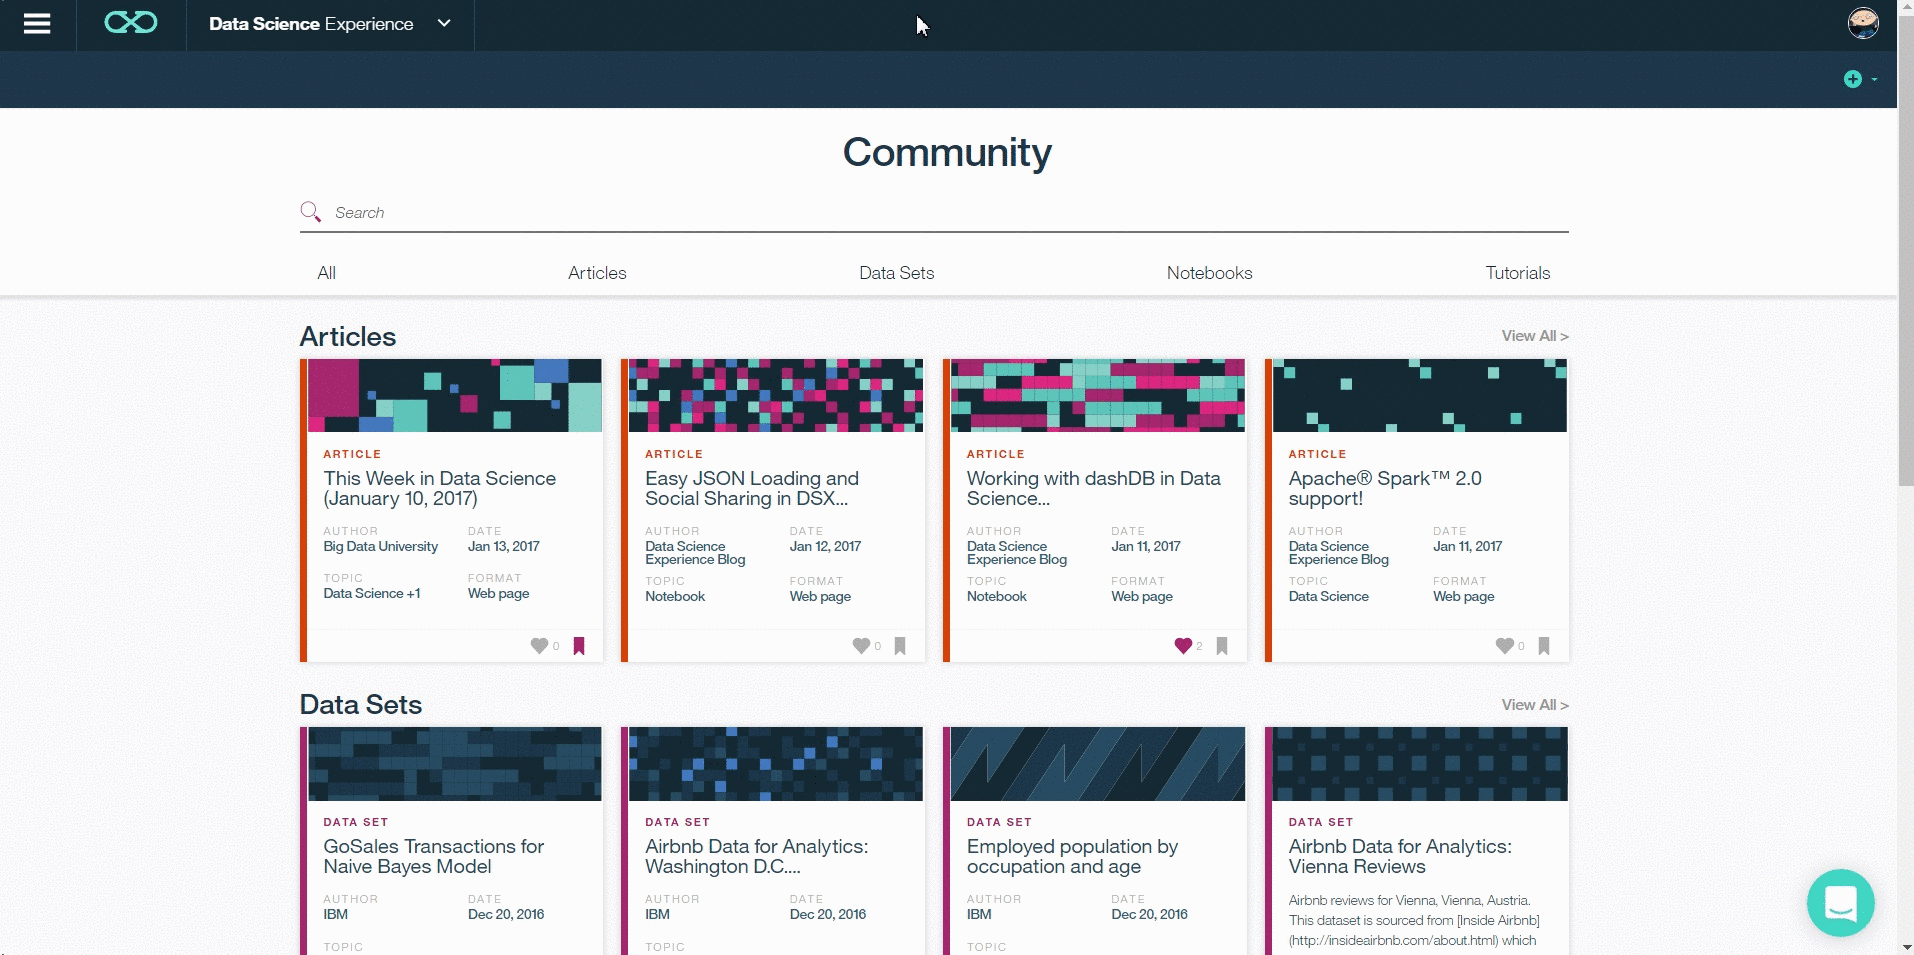The image size is (1914, 955).
Task: Like the Easy JSON Loading article
Action: [861, 646]
